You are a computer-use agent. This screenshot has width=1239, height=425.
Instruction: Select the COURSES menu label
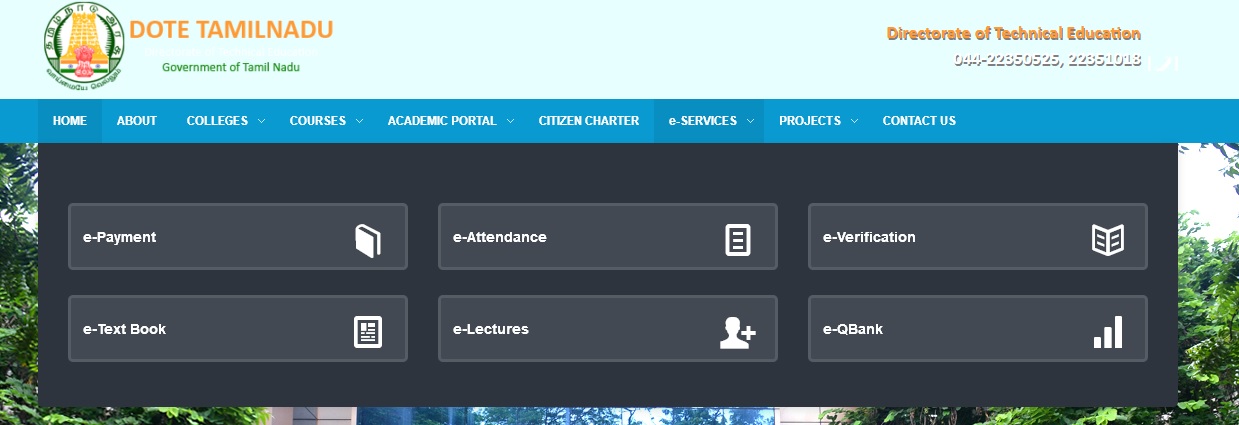click(x=318, y=121)
